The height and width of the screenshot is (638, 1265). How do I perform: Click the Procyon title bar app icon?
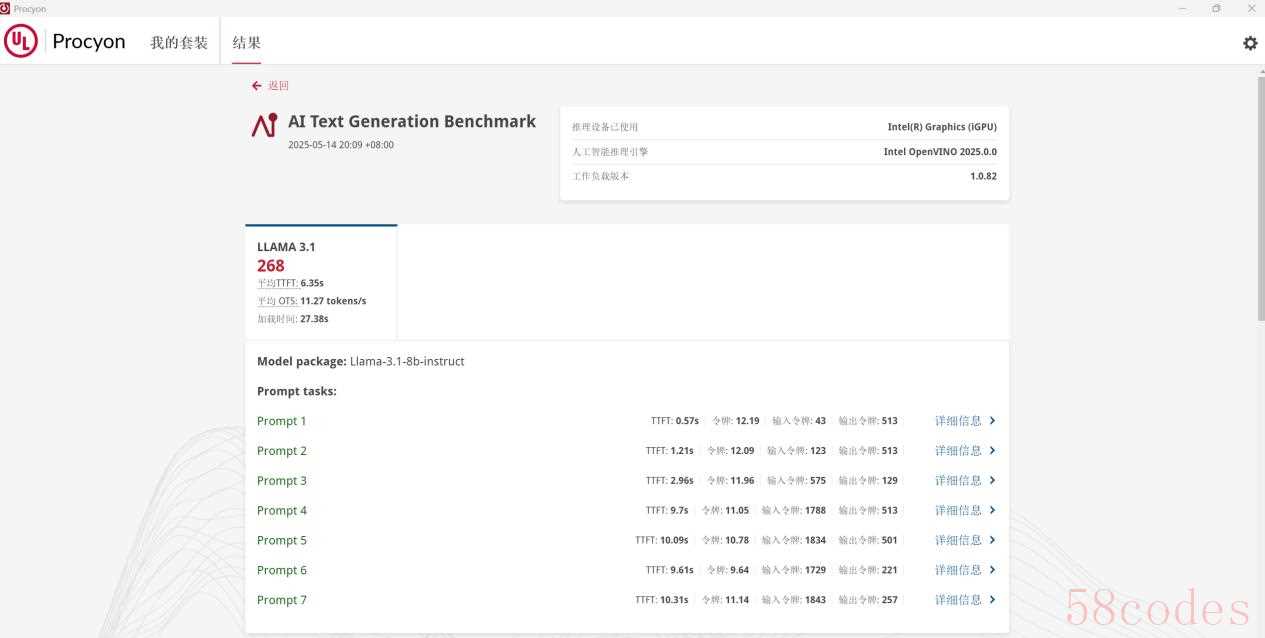coord(5,8)
